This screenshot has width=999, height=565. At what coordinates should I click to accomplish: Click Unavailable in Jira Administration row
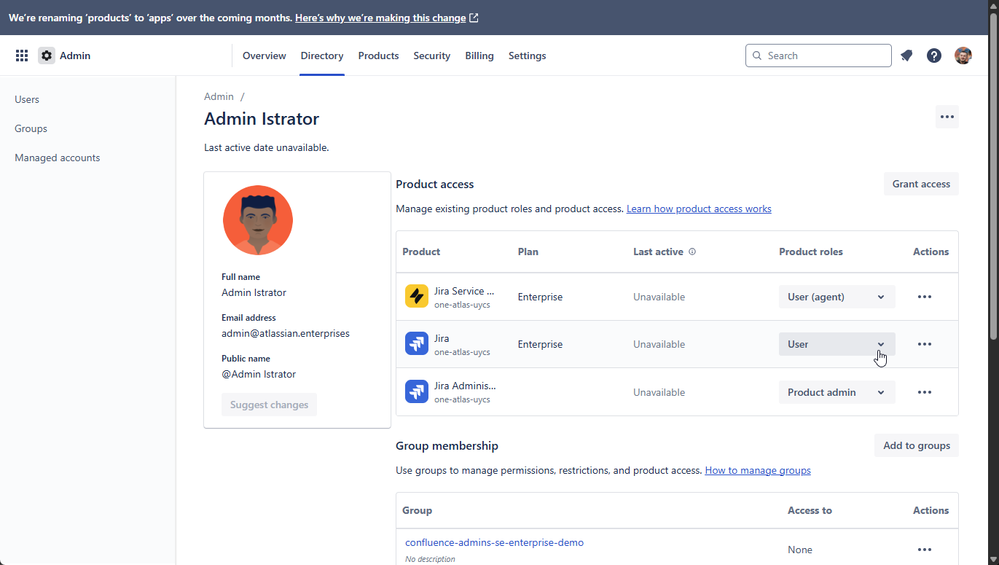coord(659,392)
